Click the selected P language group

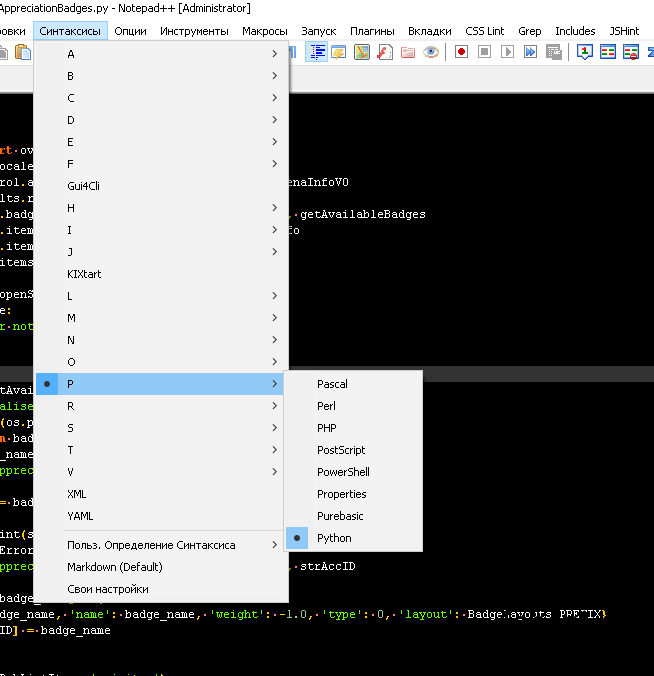(x=160, y=384)
